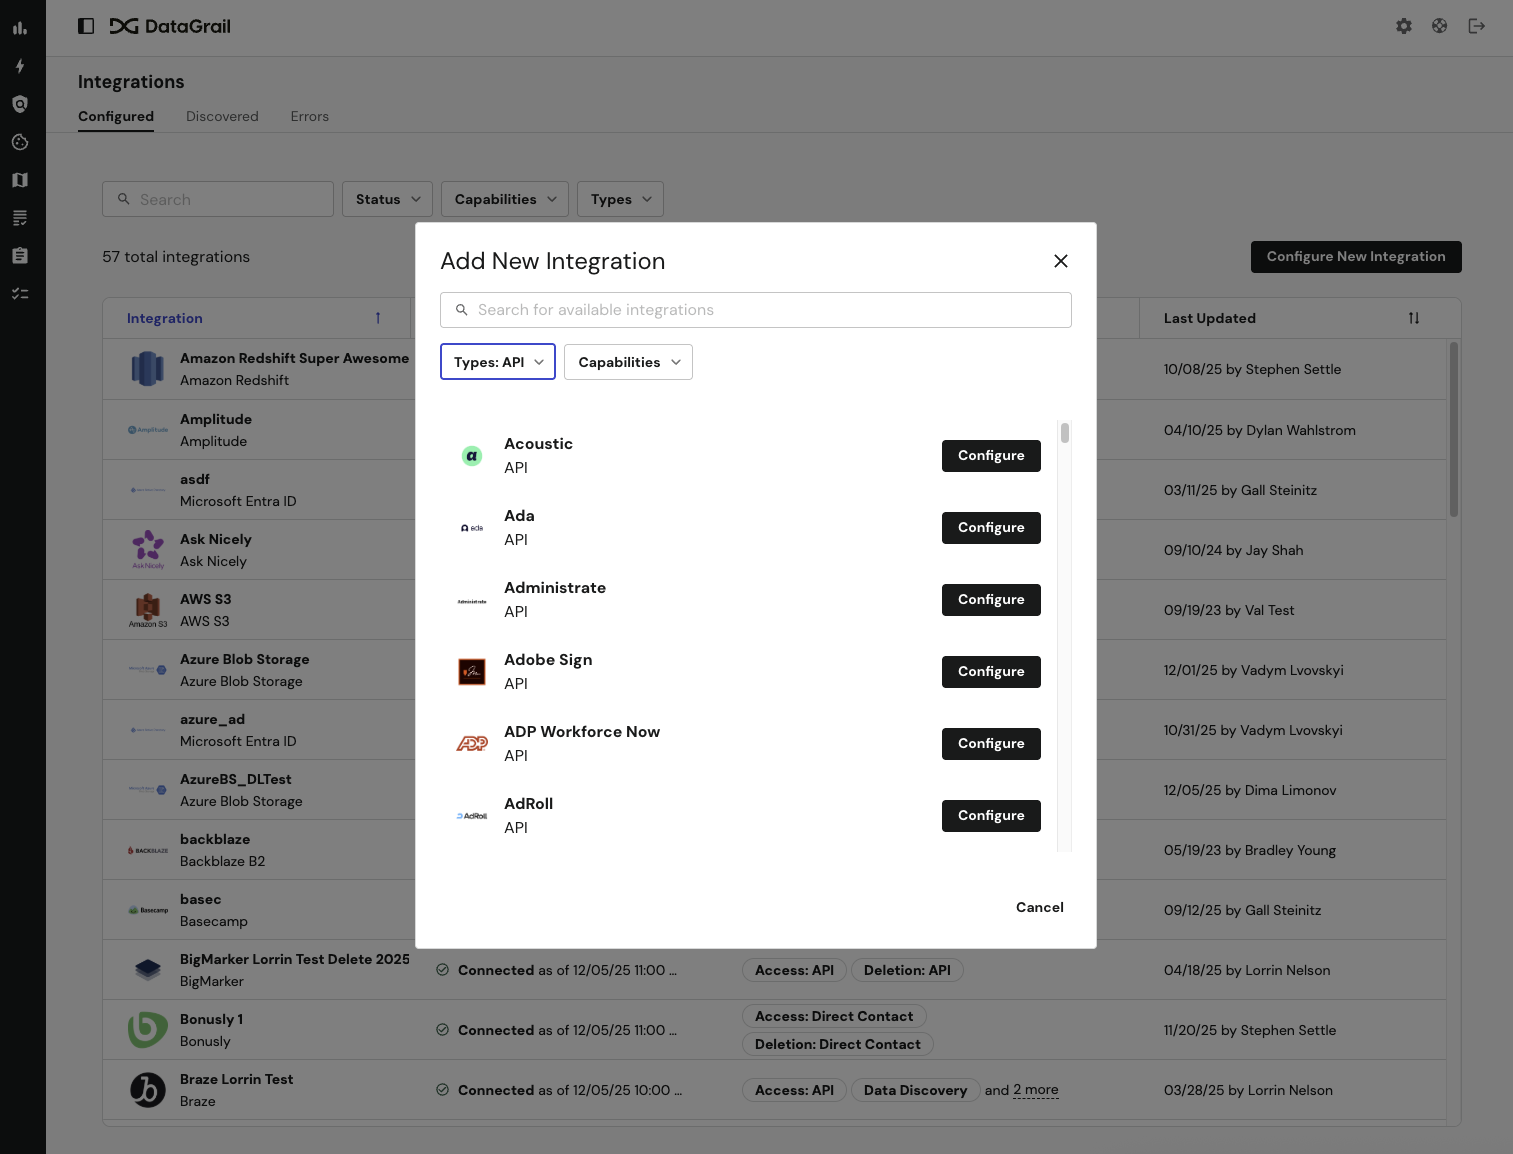Click the cookie consent sidebar icon

20,142
